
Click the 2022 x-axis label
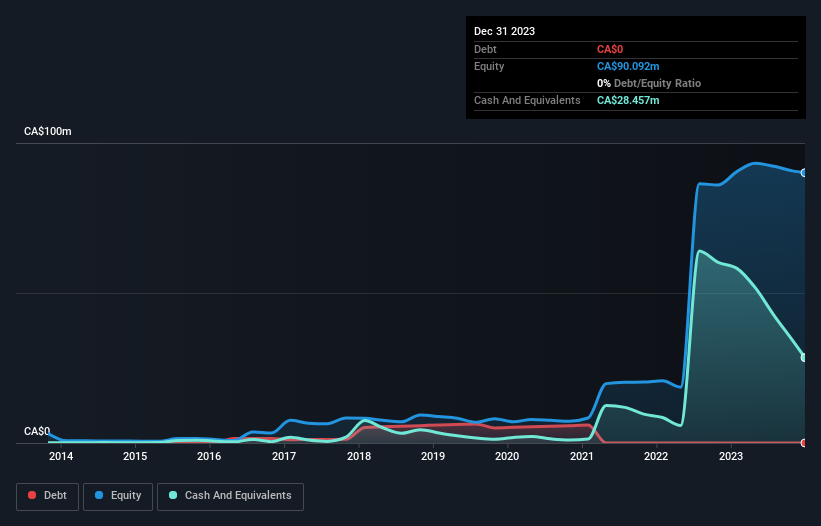[x=656, y=456]
